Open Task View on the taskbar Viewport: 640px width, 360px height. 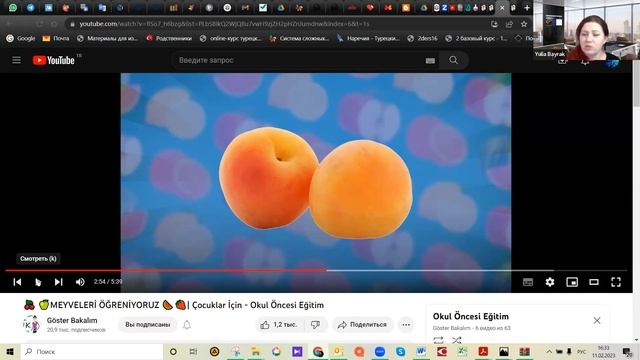tap(193, 351)
